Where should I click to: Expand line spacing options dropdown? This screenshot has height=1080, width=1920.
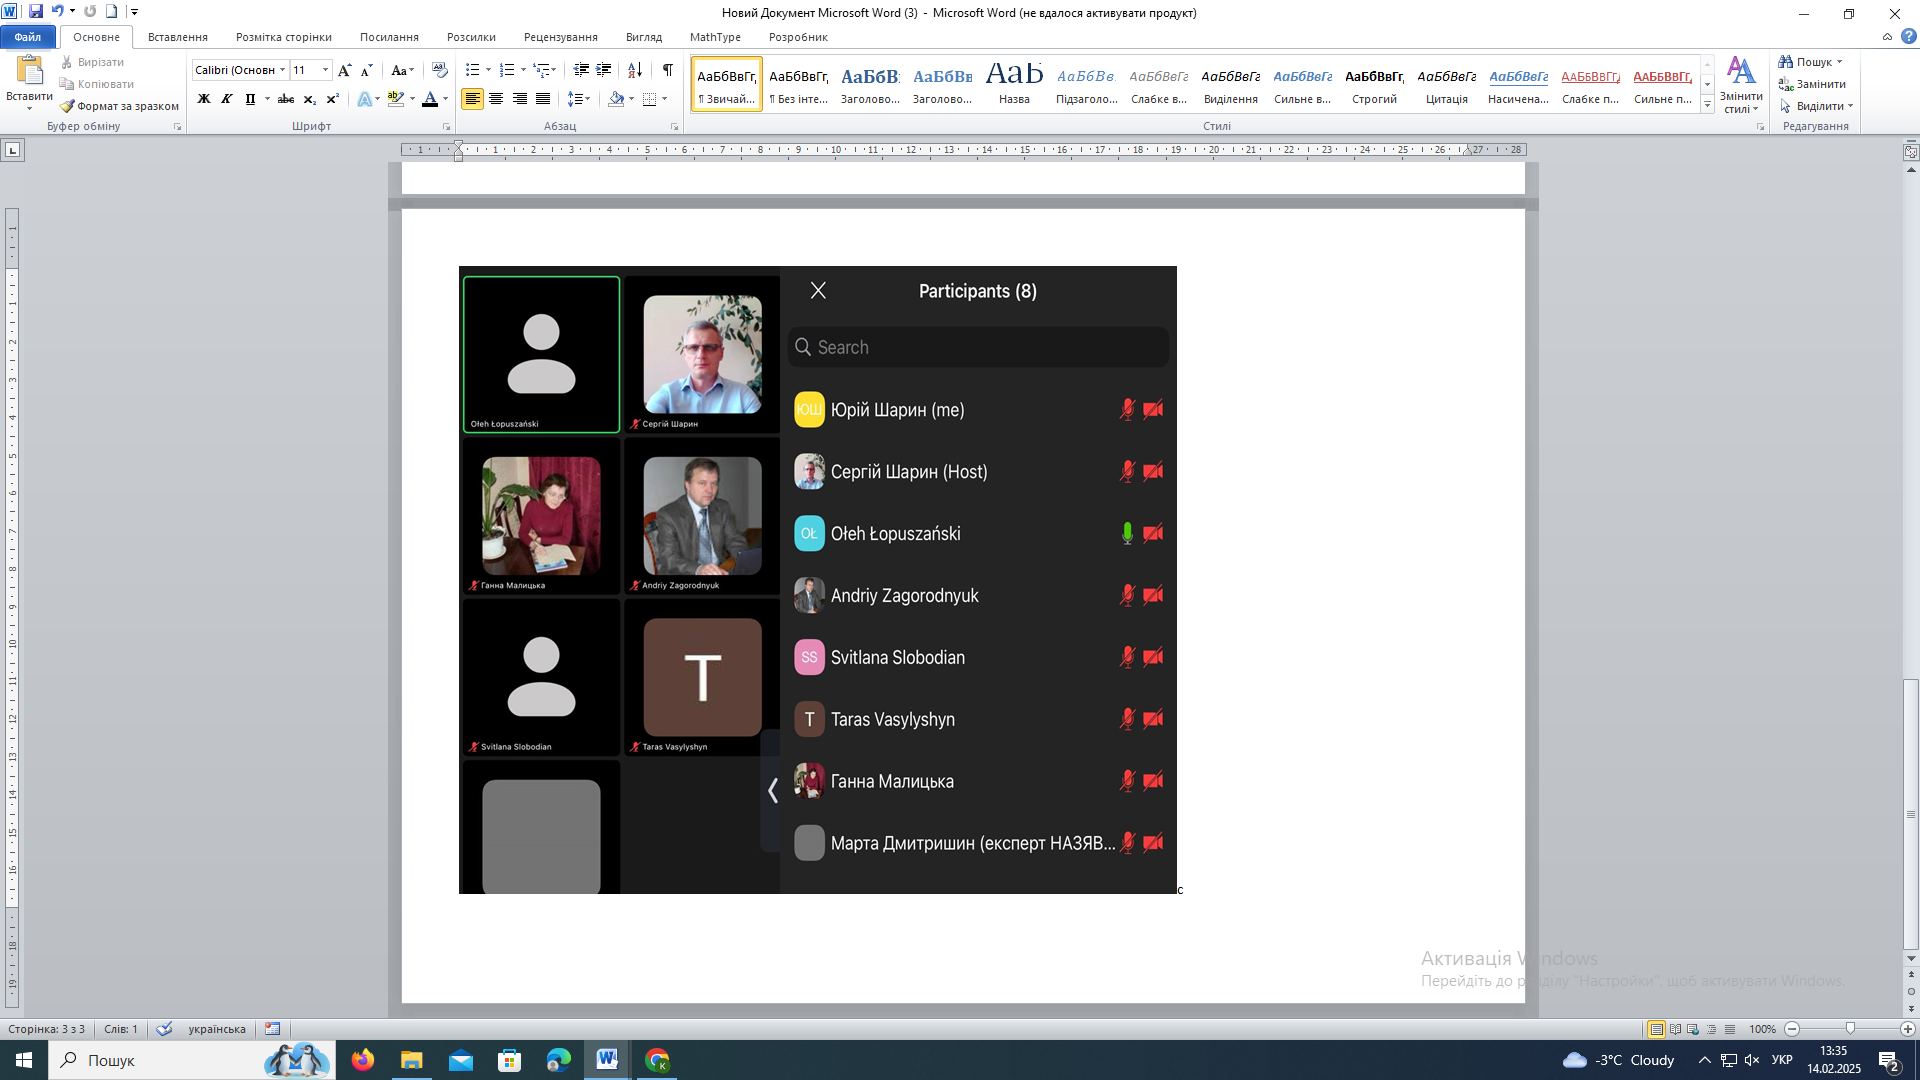(x=587, y=99)
